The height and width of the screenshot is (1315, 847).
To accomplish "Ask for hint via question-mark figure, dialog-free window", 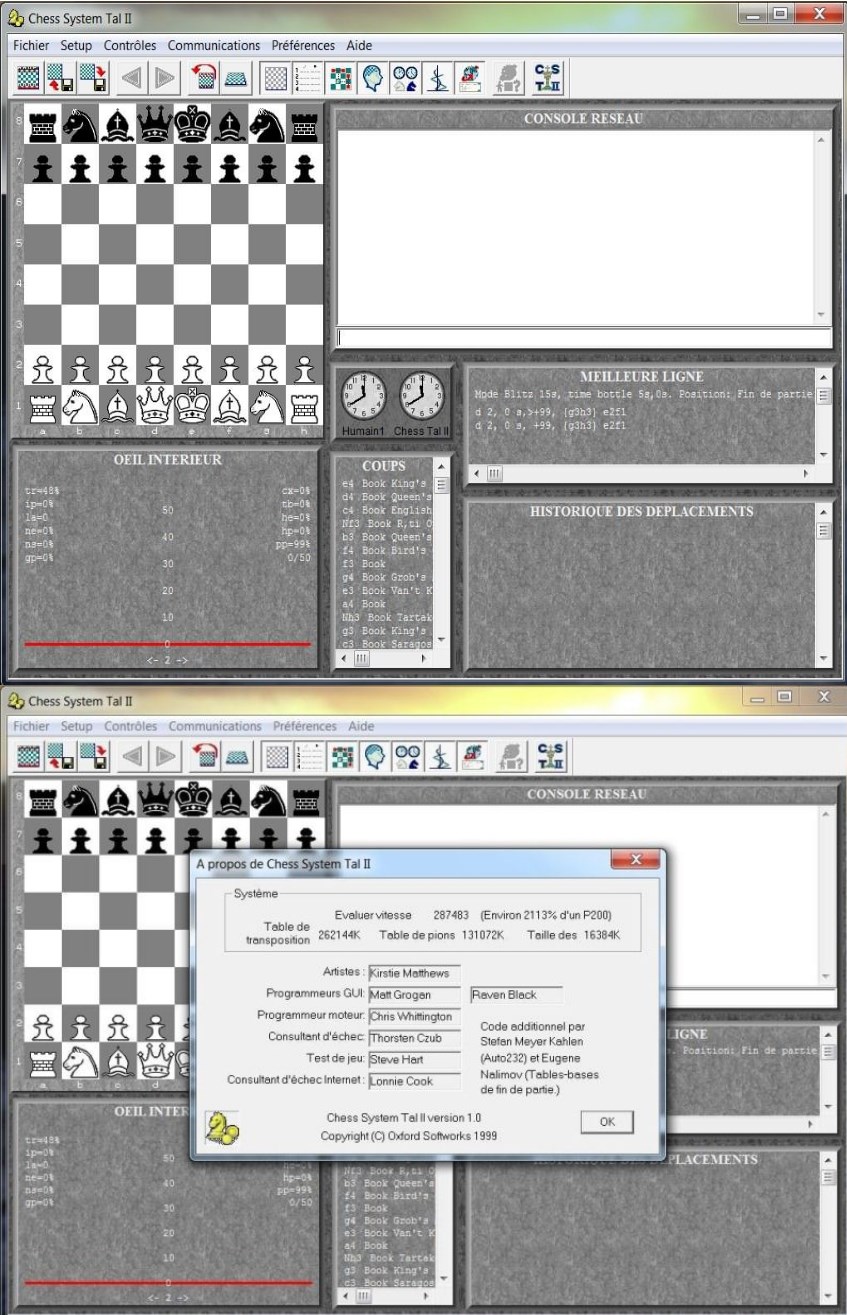I will tap(508, 78).
